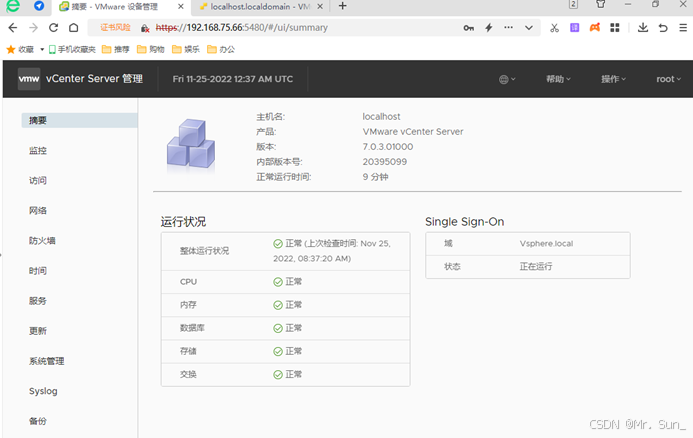The image size is (693, 438).
Task: Open the 推荐 bookmarks folder
Action: coord(115,50)
